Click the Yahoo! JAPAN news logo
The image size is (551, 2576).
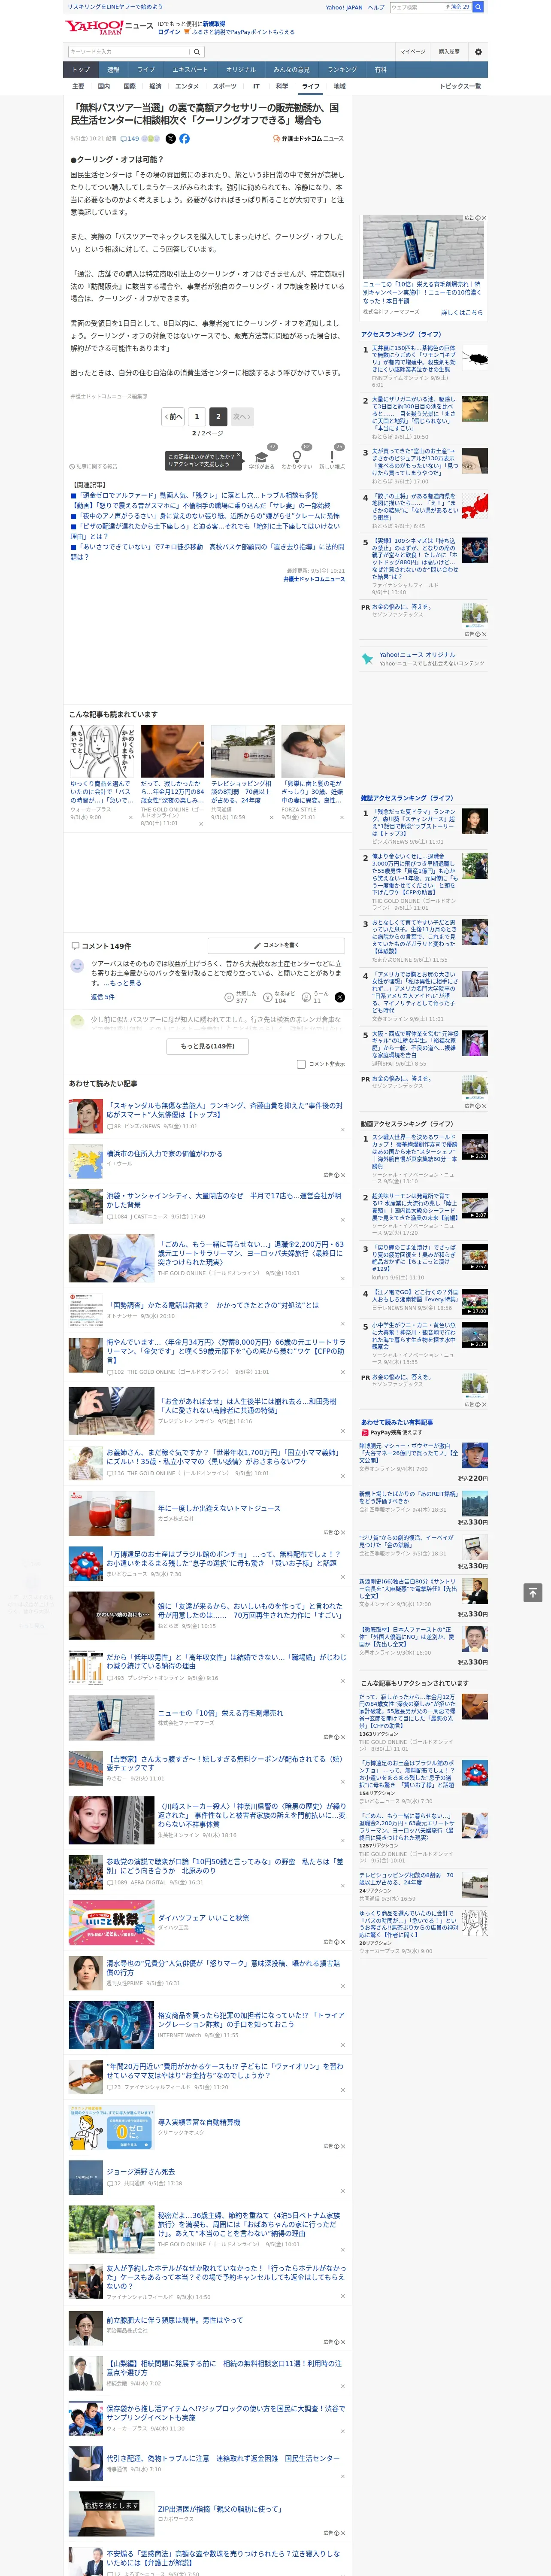click(109, 27)
